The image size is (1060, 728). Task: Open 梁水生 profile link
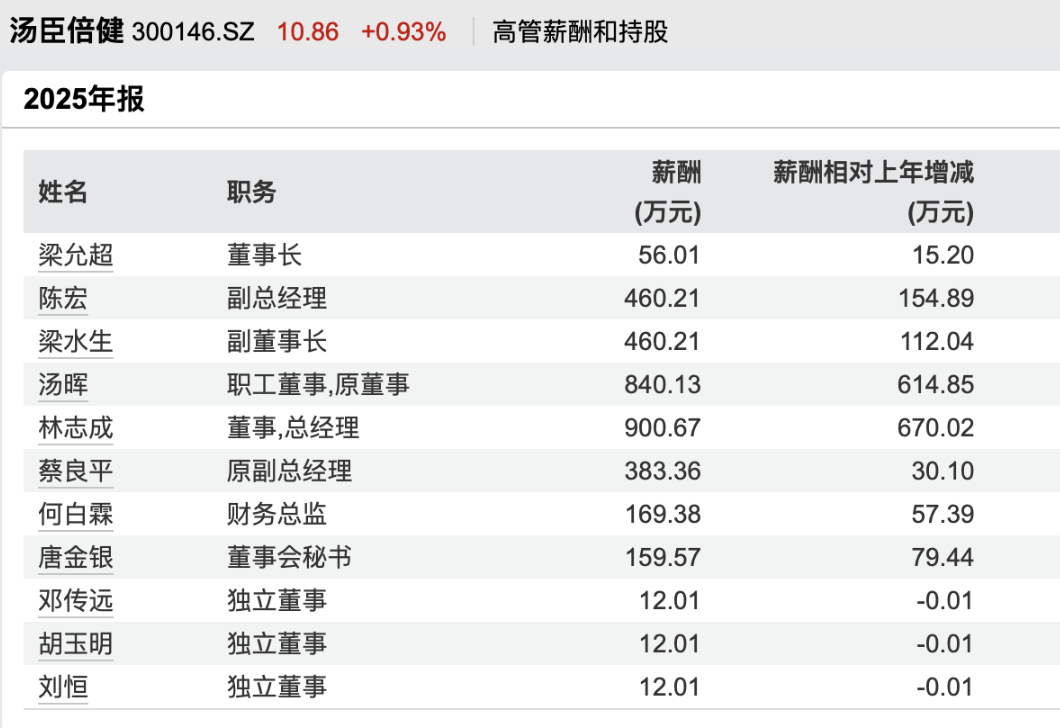click(x=76, y=342)
